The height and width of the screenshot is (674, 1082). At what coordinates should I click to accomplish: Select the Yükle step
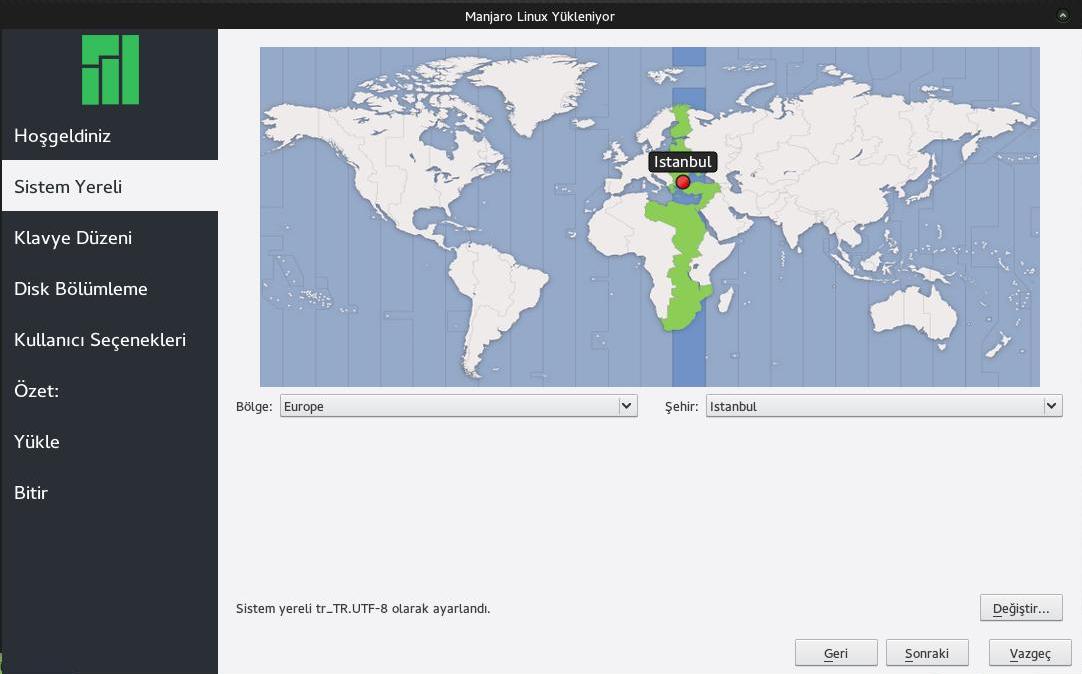(x=110, y=442)
